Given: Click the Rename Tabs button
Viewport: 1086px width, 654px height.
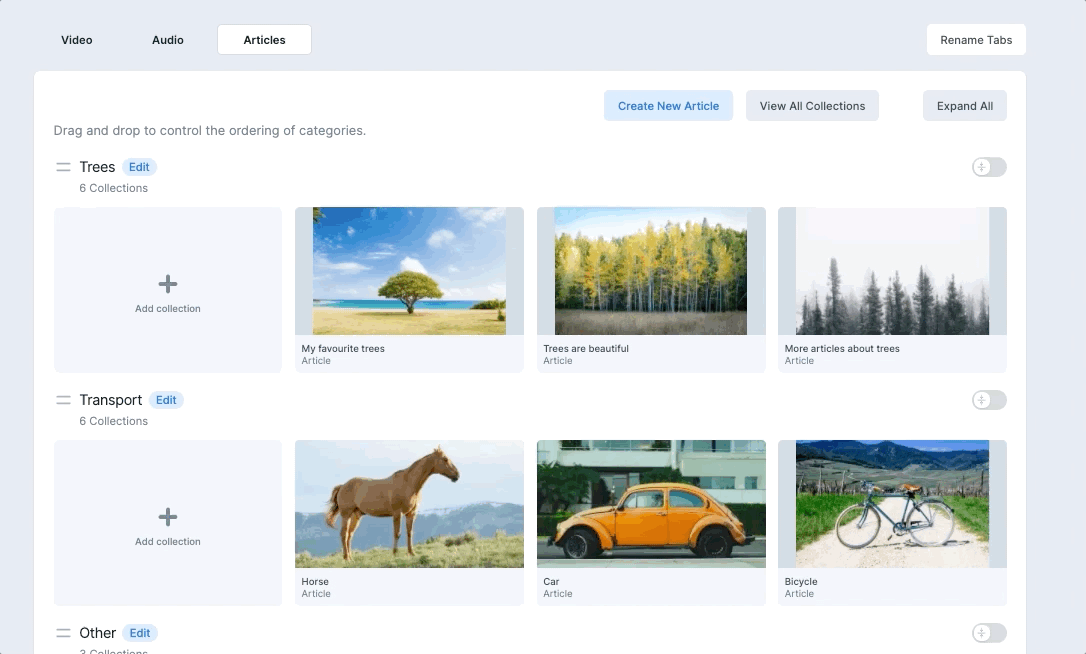Looking at the screenshot, I should coord(976,40).
